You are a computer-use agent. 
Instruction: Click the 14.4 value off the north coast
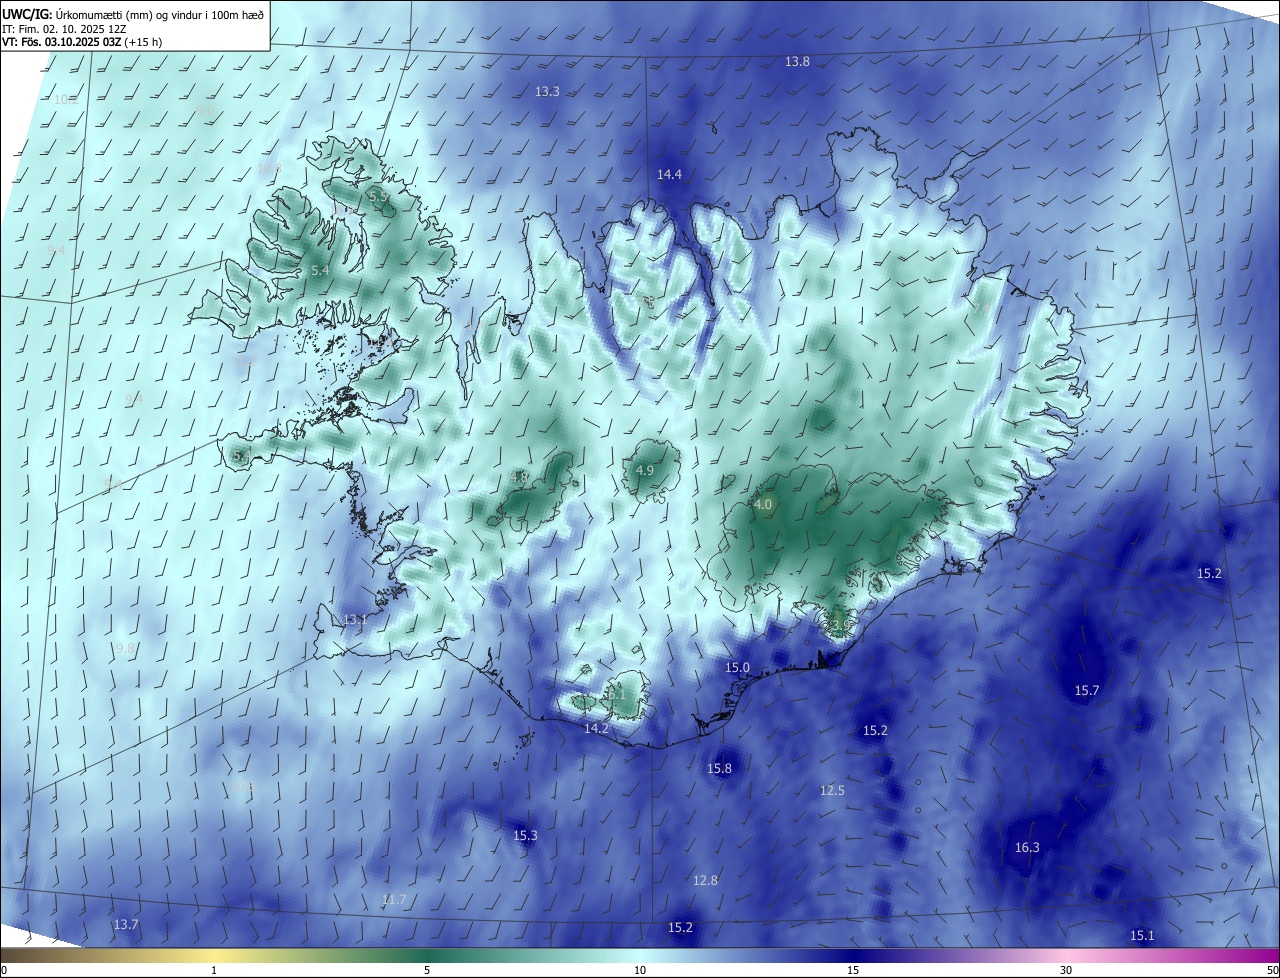click(x=669, y=175)
